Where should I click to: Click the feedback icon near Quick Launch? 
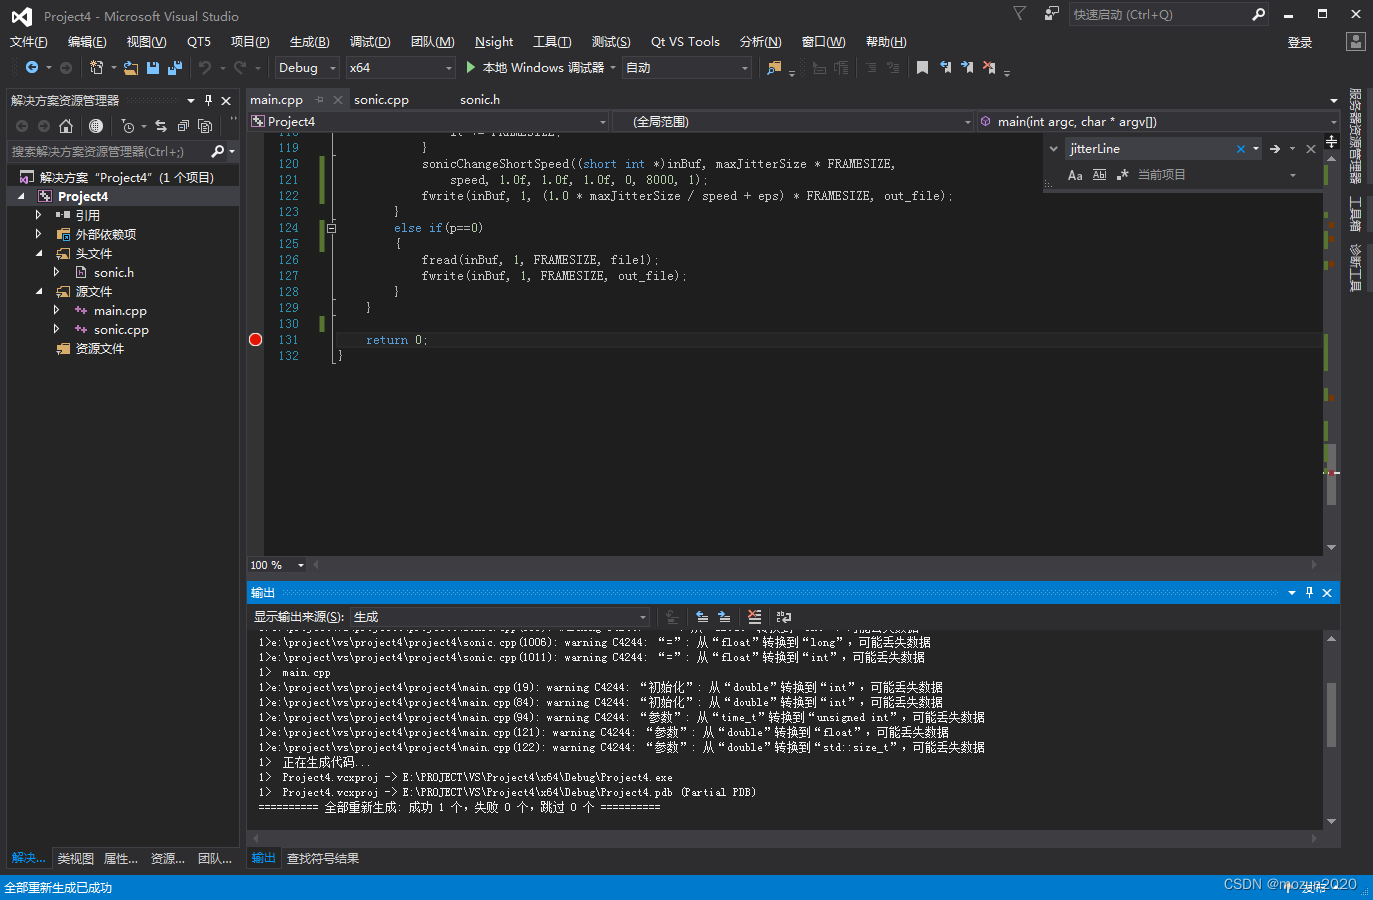(1051, 14)
